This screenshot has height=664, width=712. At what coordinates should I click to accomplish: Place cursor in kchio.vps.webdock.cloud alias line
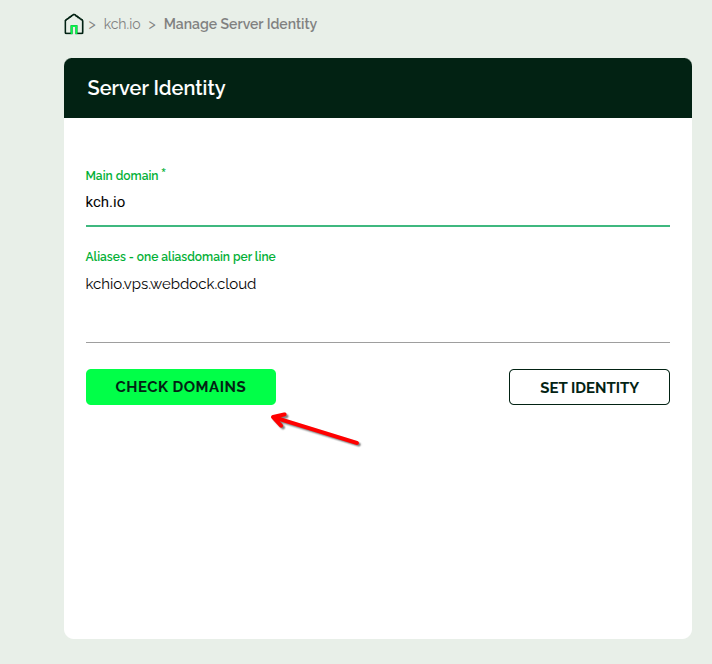click(171, 284)
